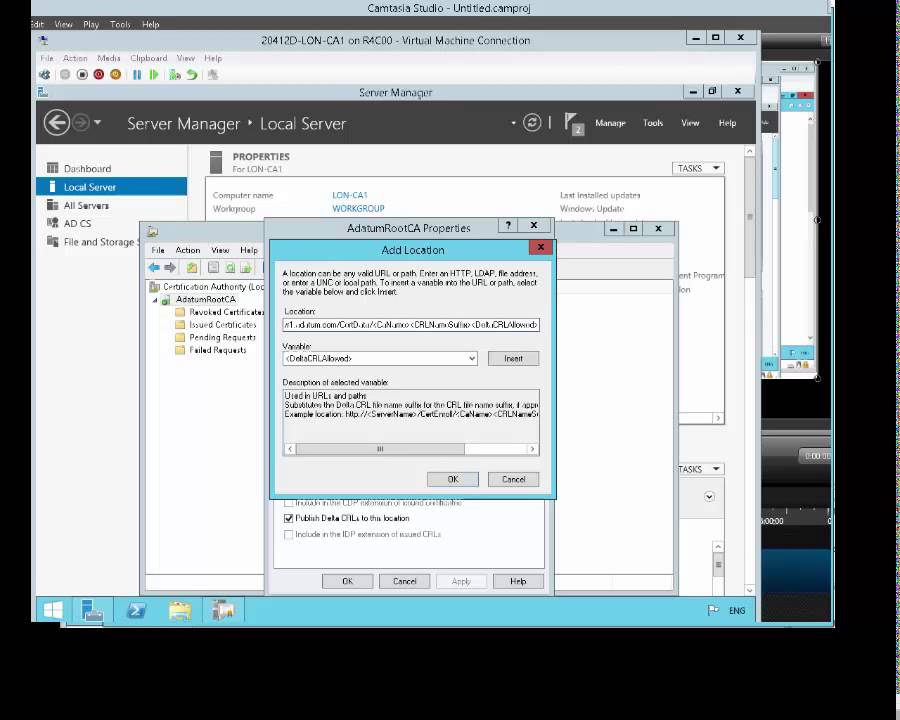Viewport: 900px width, 720px height.
Task: Uncheck Publish Delta CRLs to this location
Action: [289, 518]
